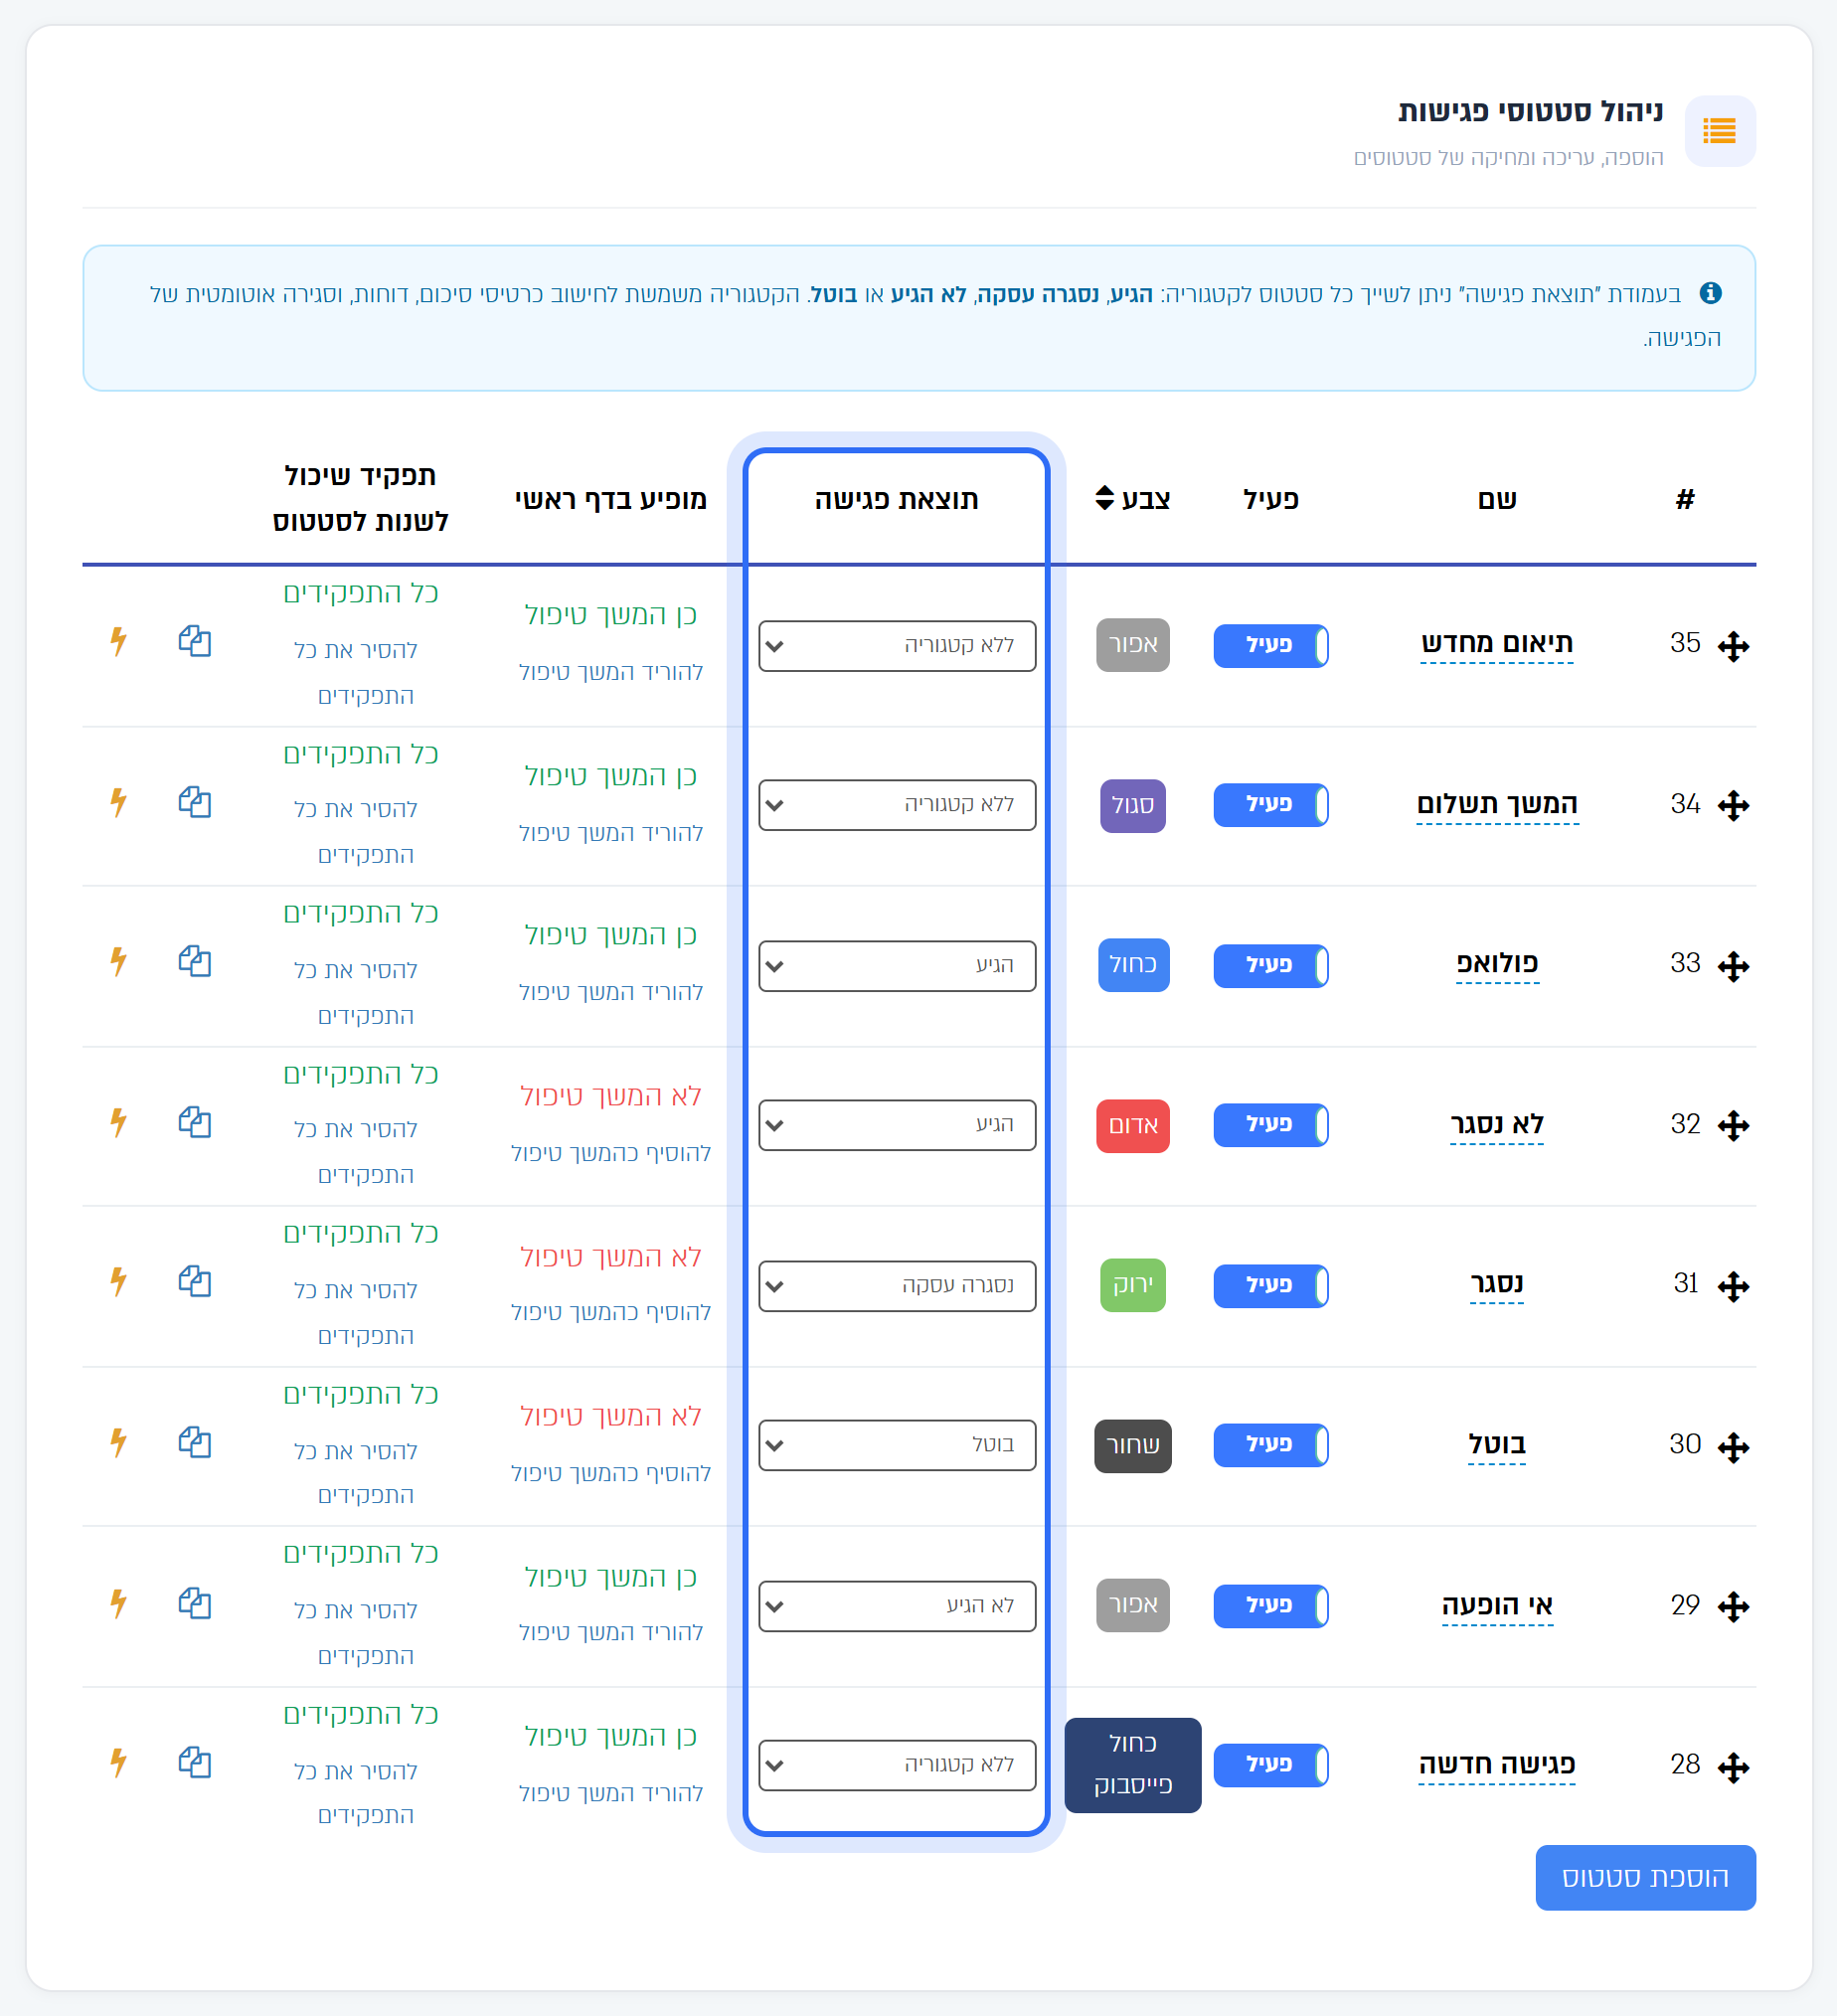
Task: Click the status name פגישה חדשה
Action: (1497, 1764)
